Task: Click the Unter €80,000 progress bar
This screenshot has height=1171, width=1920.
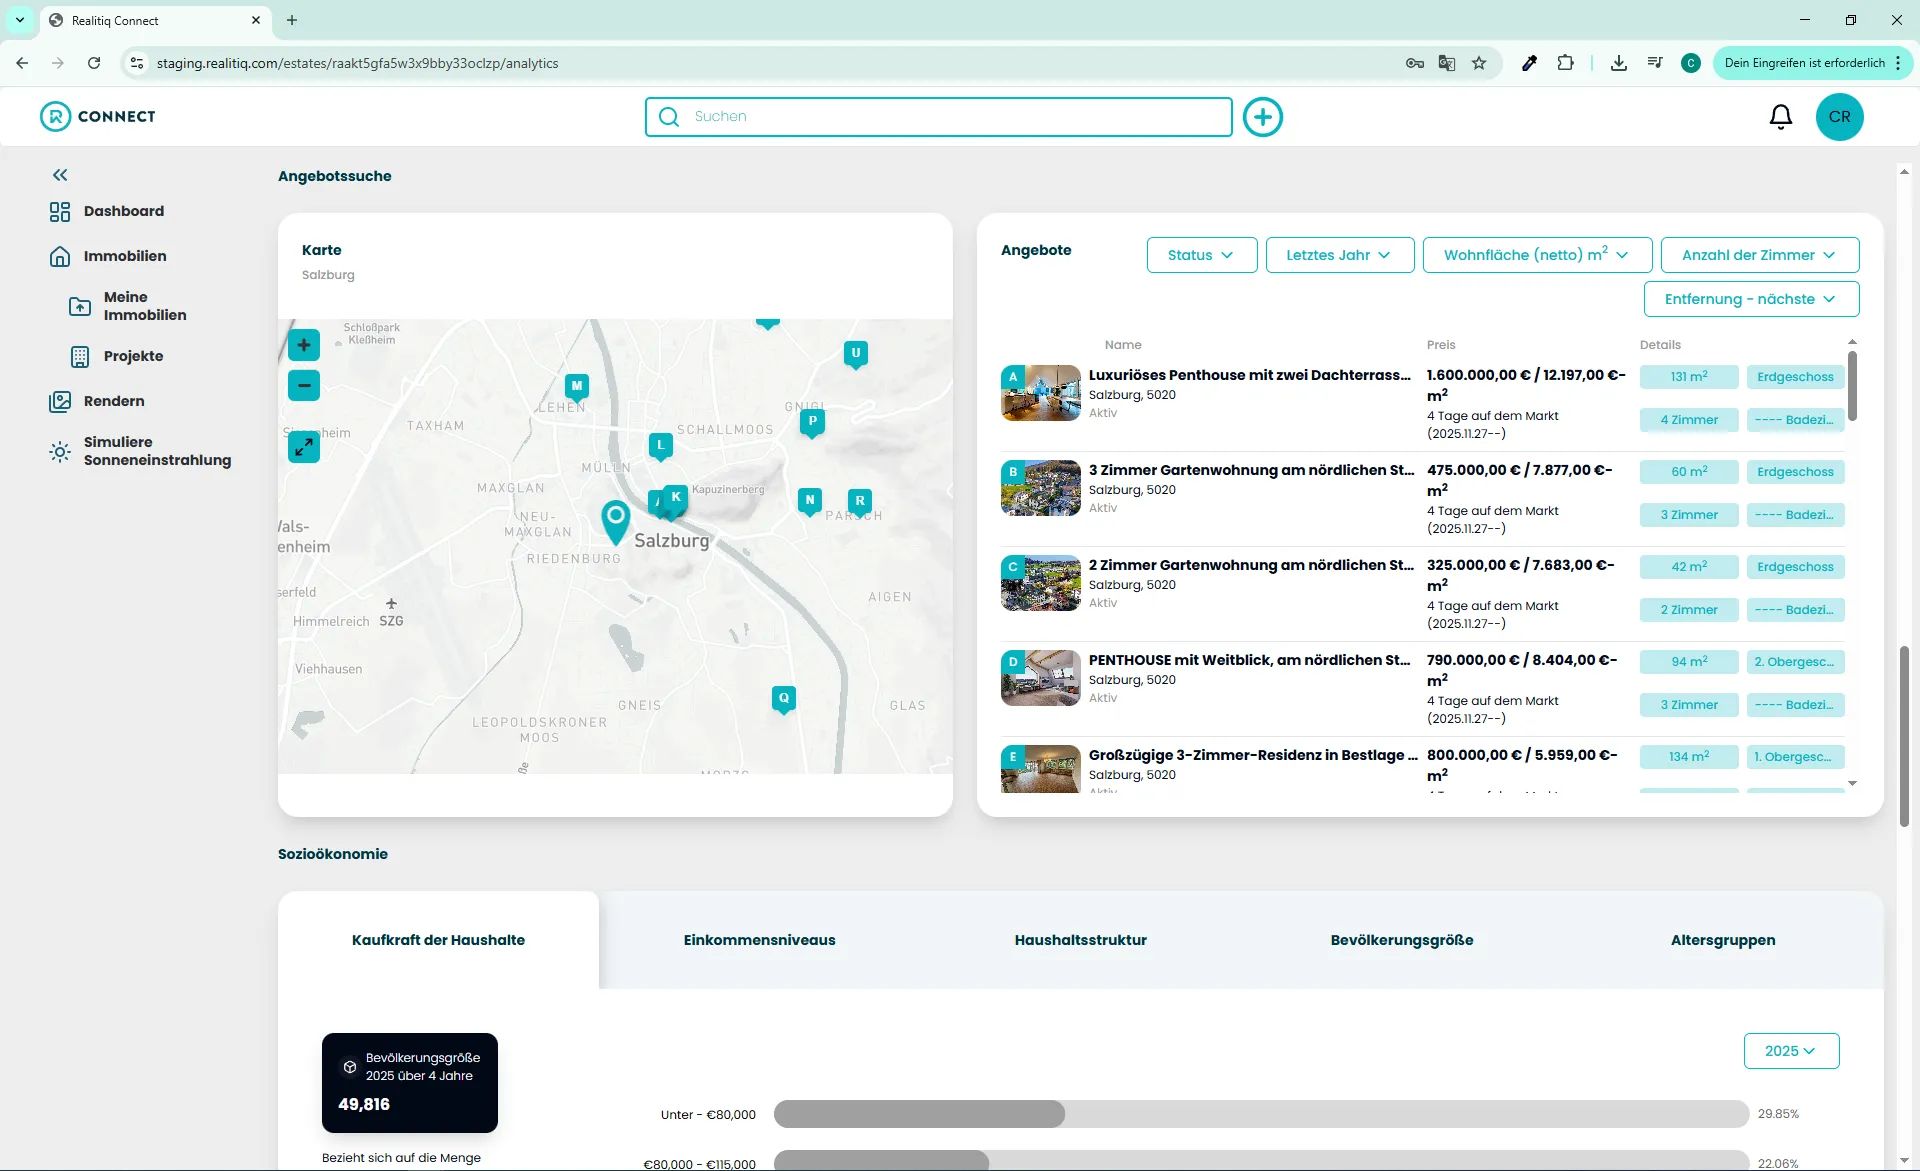Action: click(x=1261, y=1114)
